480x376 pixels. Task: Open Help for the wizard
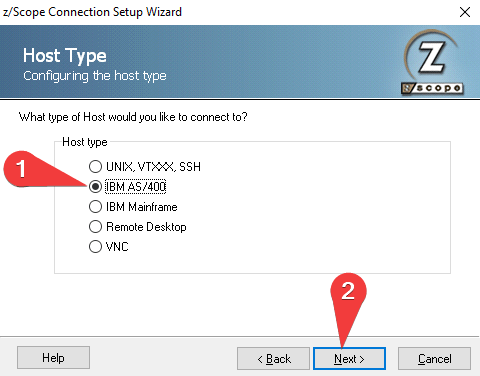point(53,358)
